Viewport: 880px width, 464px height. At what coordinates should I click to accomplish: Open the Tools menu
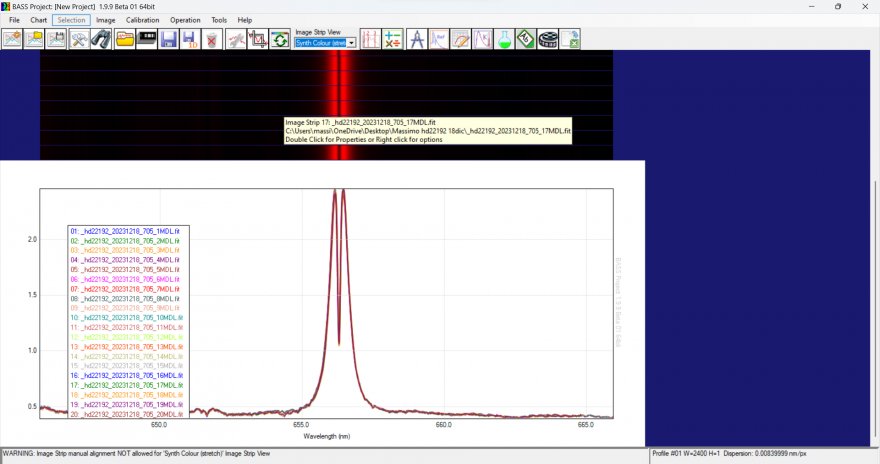[219, 20]
